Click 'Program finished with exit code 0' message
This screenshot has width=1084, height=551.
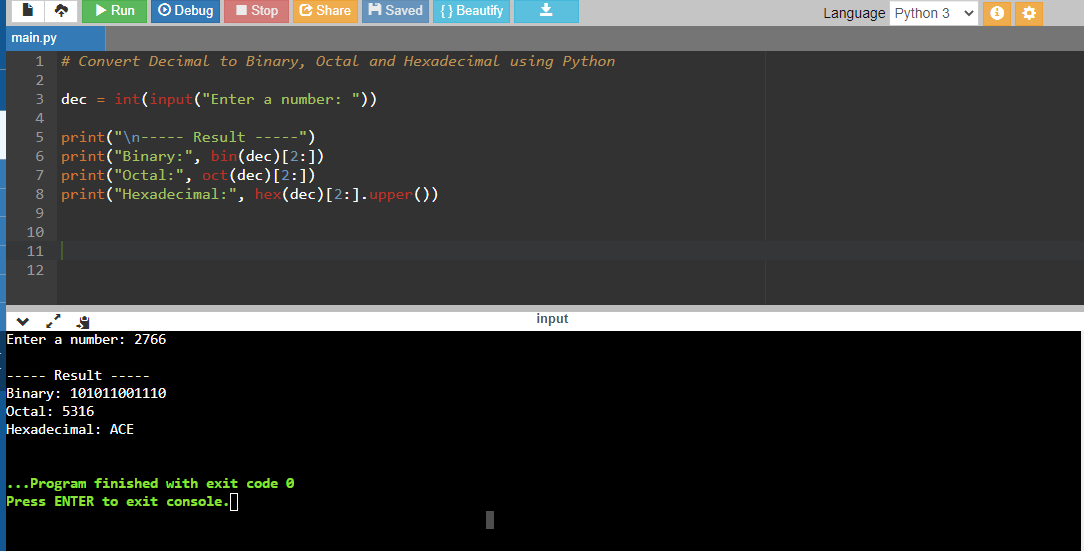pyautogui.click(x=151, y=483)
